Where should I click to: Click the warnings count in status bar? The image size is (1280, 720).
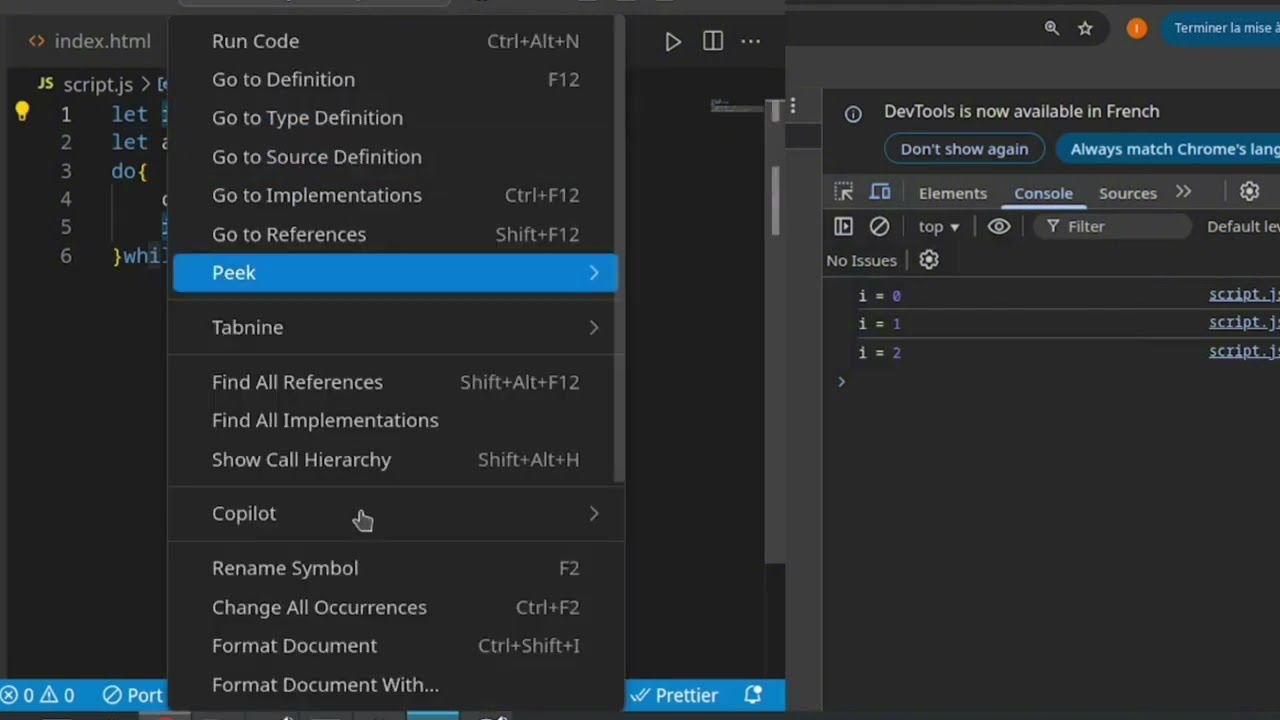(57, 695)
